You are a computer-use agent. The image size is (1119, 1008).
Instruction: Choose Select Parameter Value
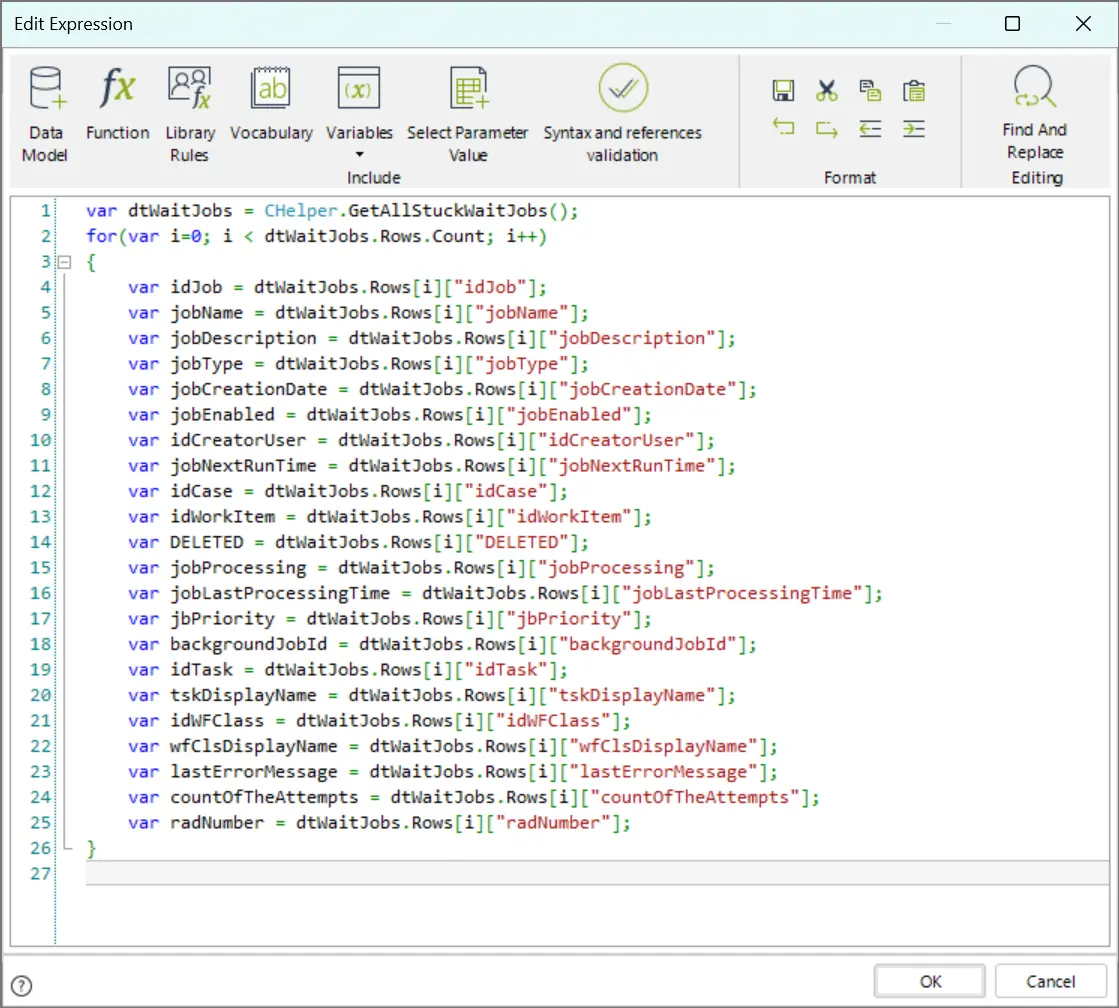click(x=467, y=114)
